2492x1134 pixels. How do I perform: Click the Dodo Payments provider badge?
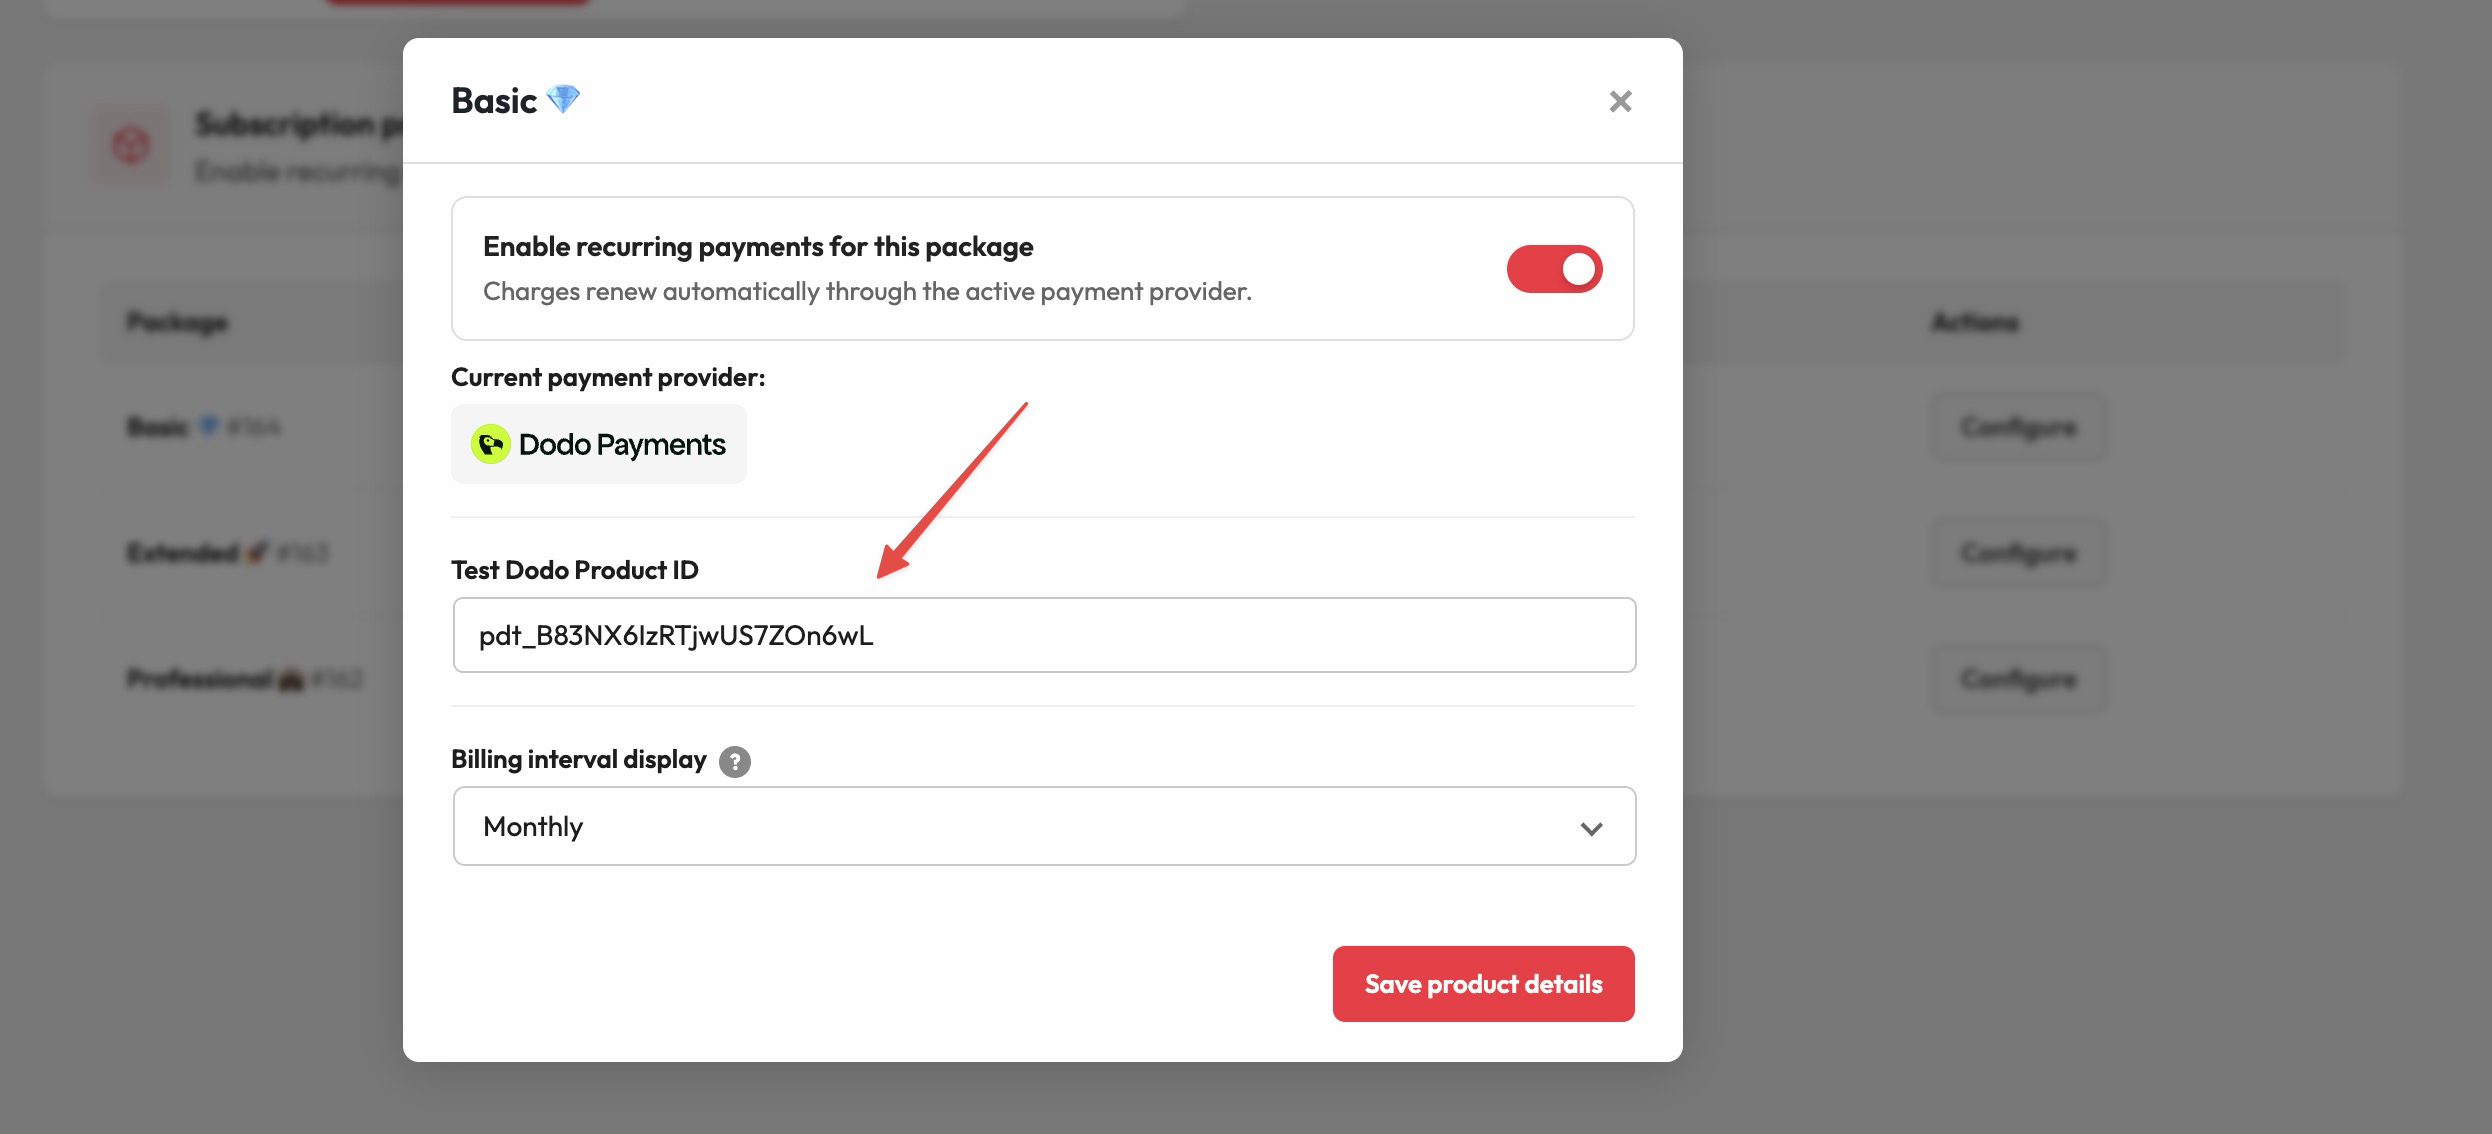click(598, 444)
